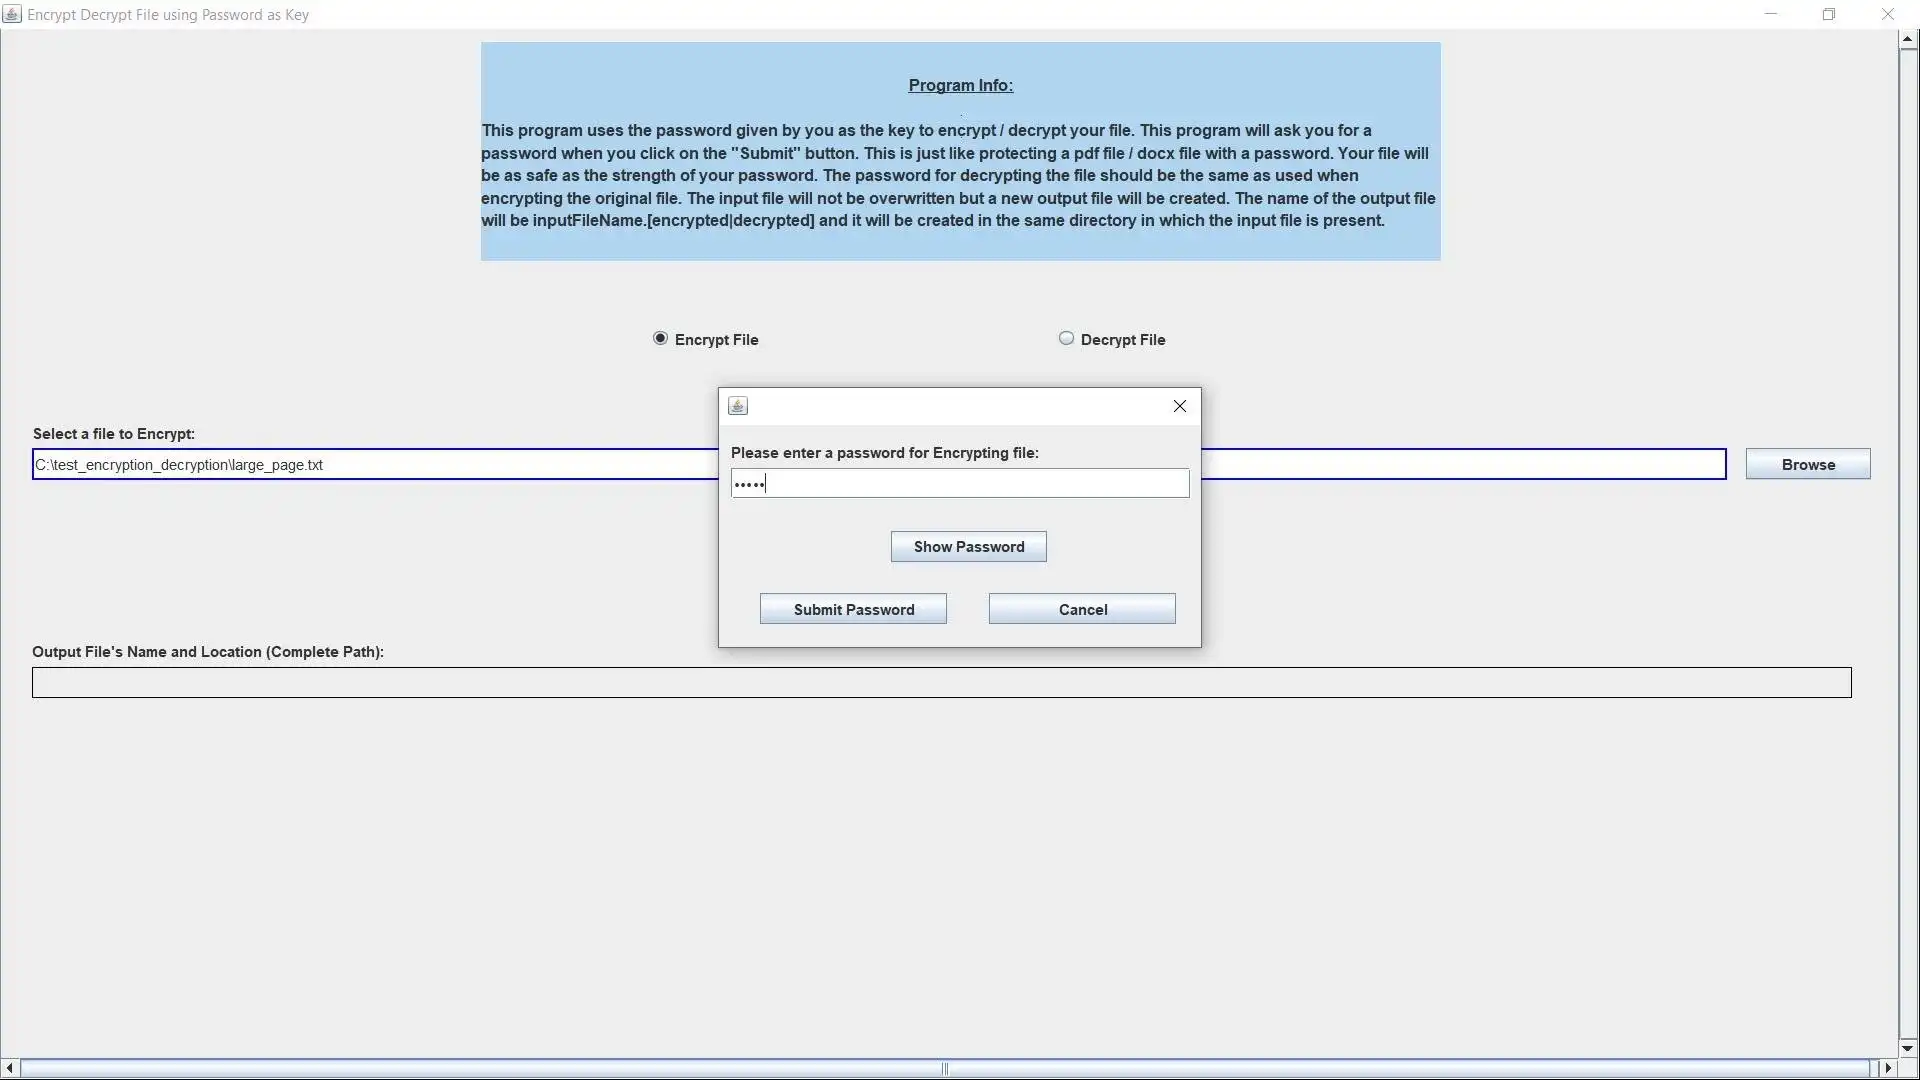Click the window close button top-right
The image size is (1920, 1080).
point(1891,15)
